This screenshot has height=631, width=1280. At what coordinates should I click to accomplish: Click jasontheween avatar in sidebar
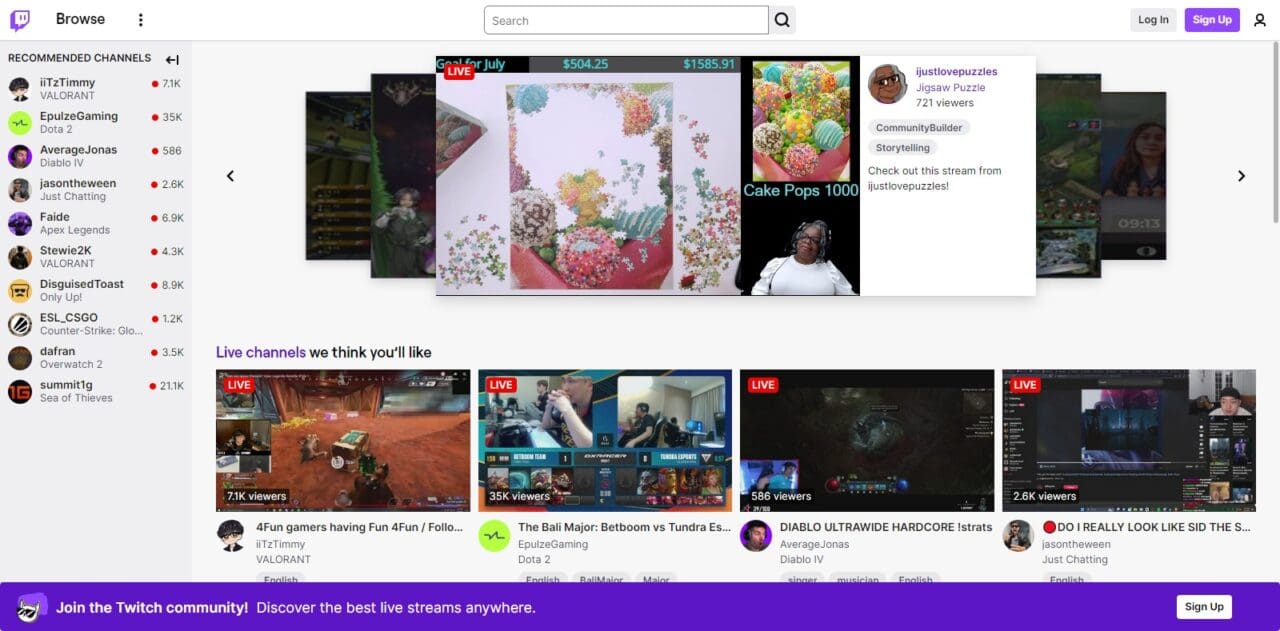coord(20,190)
